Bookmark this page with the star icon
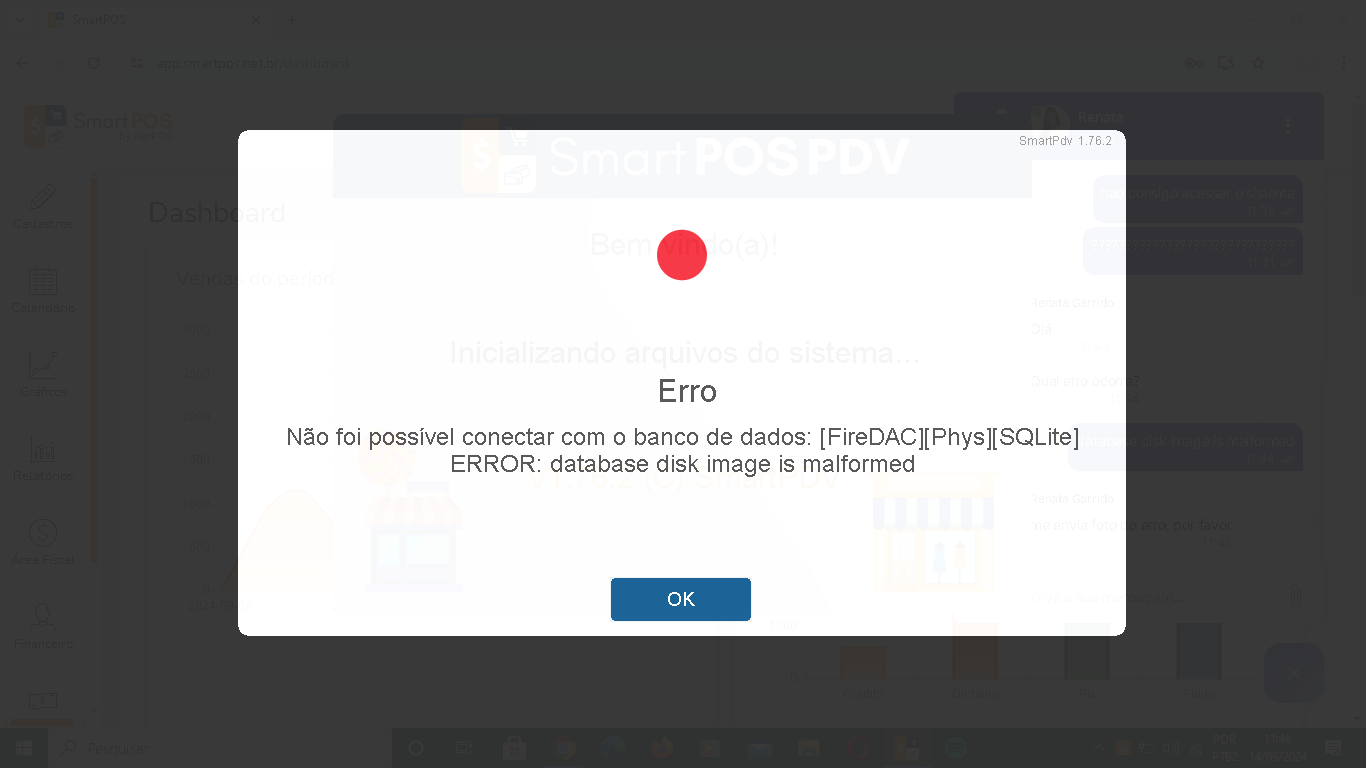Screen dimensions: 1366x768 tap(1258, 63)
